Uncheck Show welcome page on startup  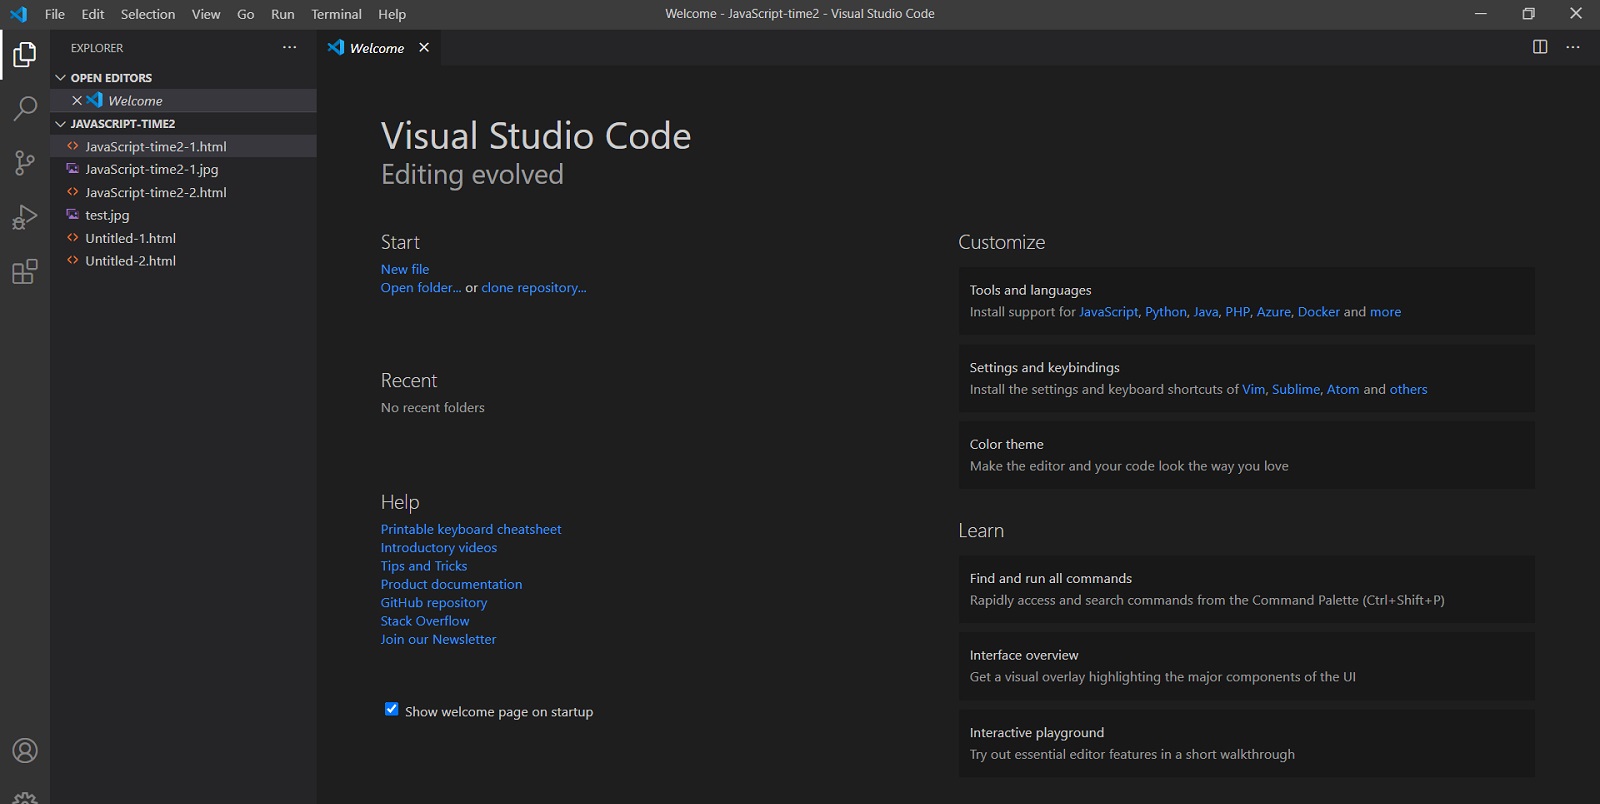click(x=392, y=710)
